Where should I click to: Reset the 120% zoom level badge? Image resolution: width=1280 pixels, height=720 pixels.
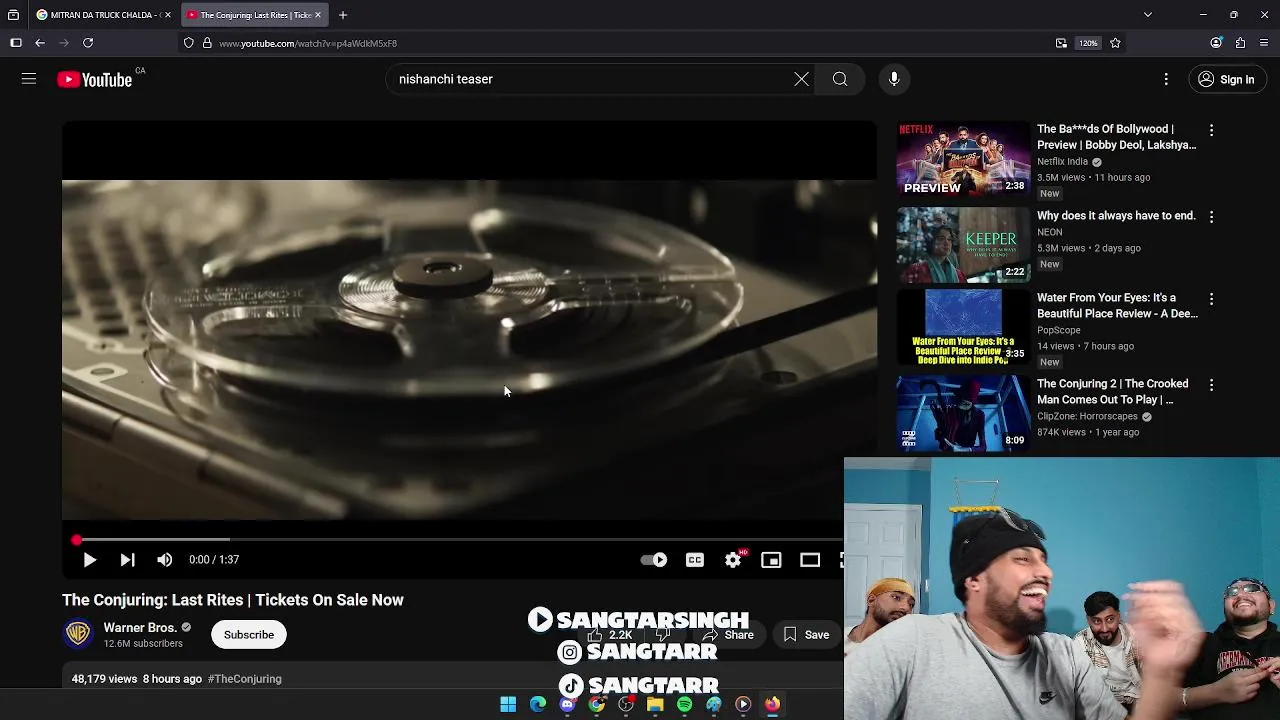1088,43
